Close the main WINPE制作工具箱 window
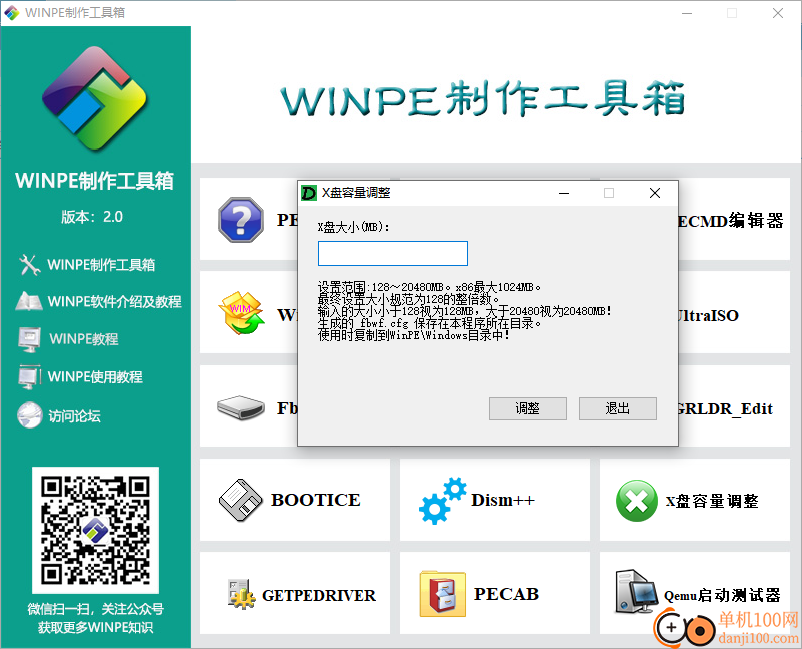Image resolution: width=802 pixels, height=649 pixels. (778, 13)
